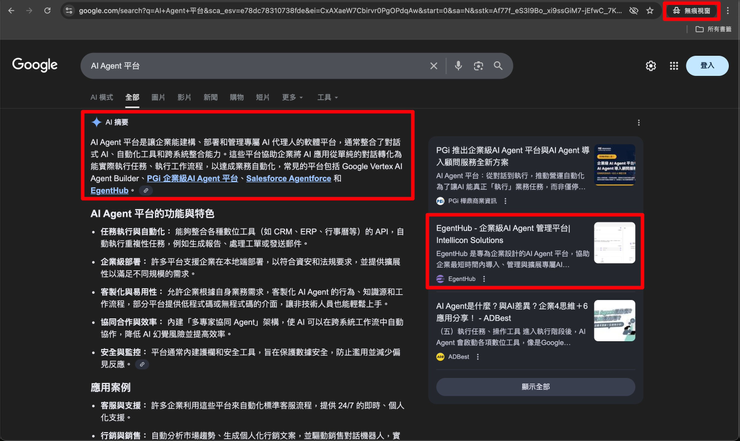Expand the 工具 dropdown
Image resolution: width=740 pixels, height=441 pixels.
pos(328,97)
